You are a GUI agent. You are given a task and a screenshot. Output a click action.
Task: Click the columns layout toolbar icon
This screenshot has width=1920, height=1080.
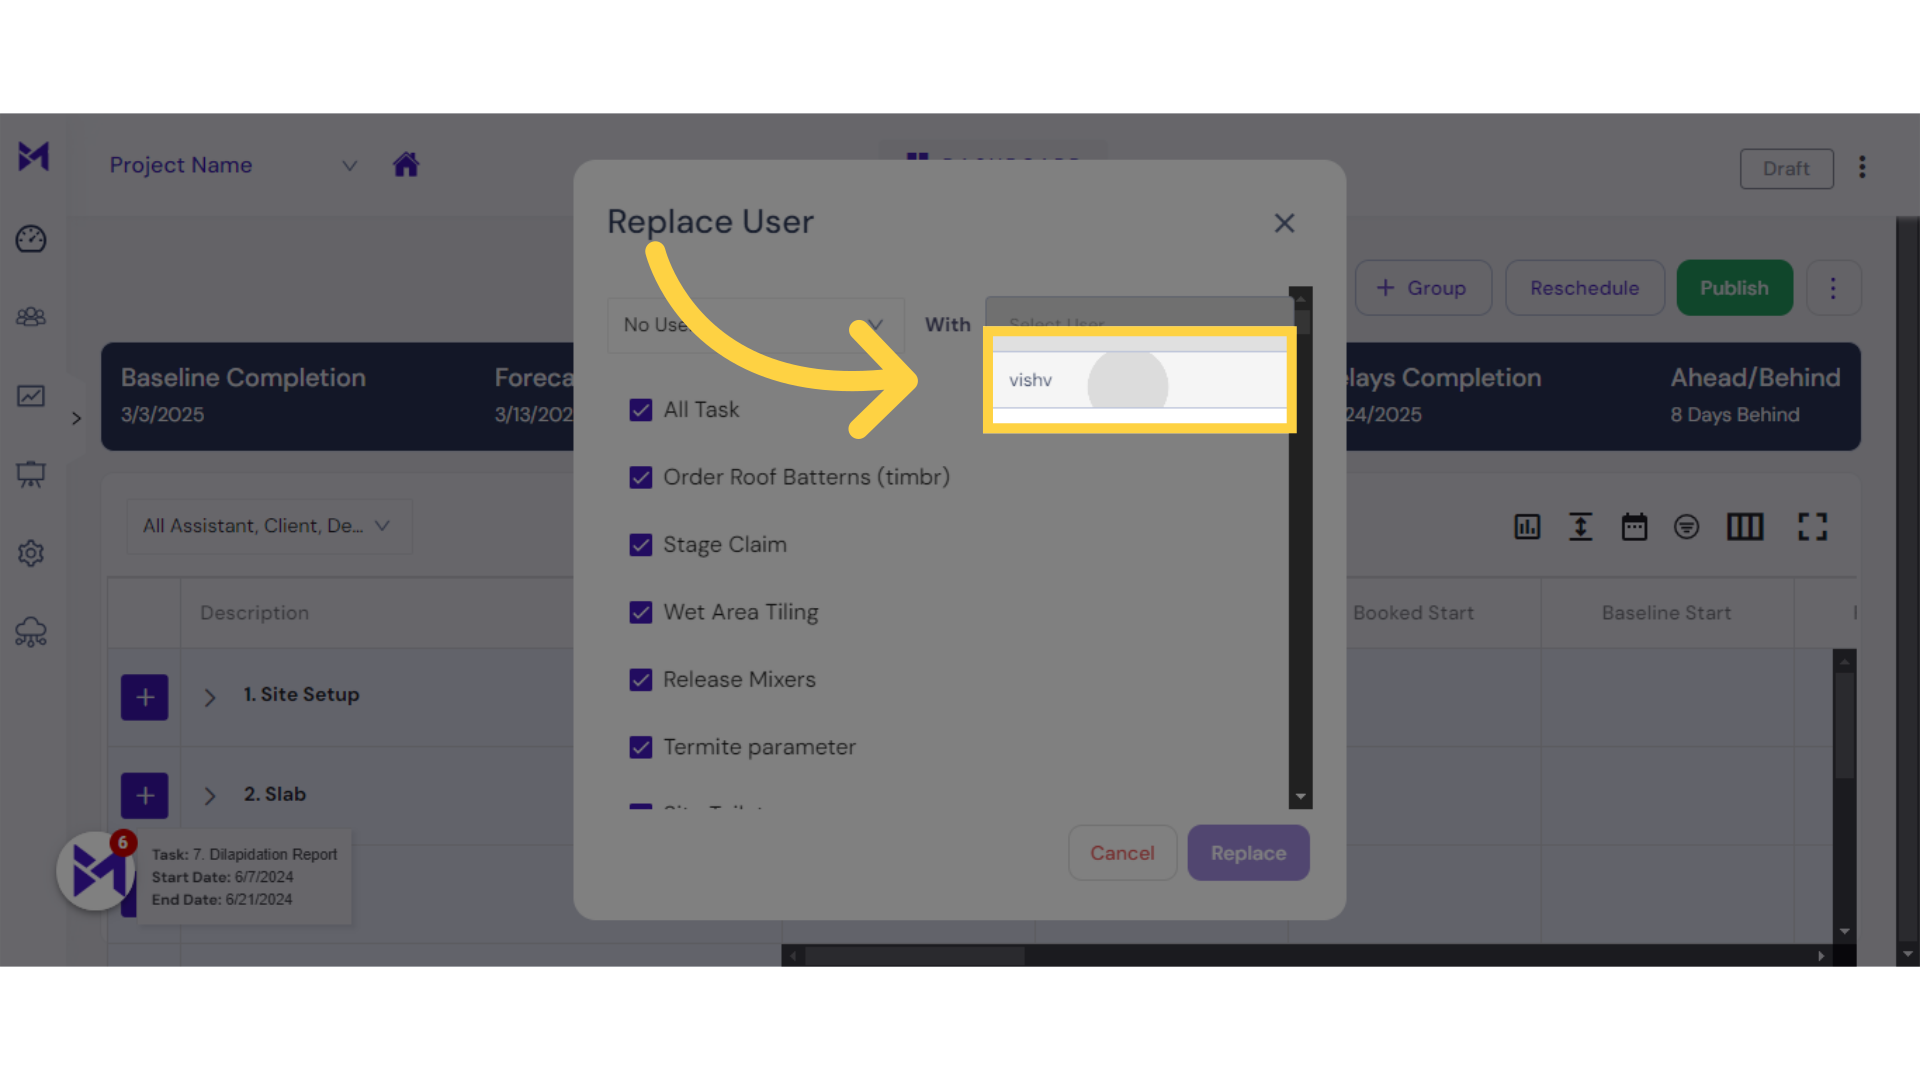(x=1745, y=527)
